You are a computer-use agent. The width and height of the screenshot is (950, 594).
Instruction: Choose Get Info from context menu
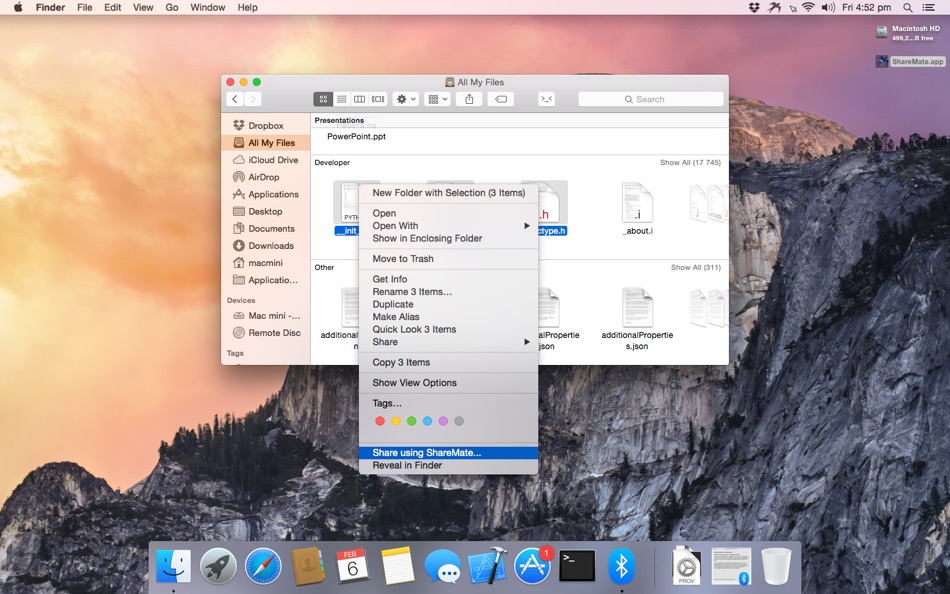coord(448,279)
